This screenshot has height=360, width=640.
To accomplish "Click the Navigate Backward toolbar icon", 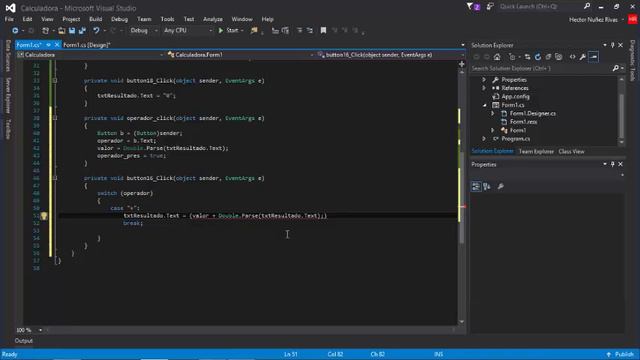I will (x=15, y=31).
